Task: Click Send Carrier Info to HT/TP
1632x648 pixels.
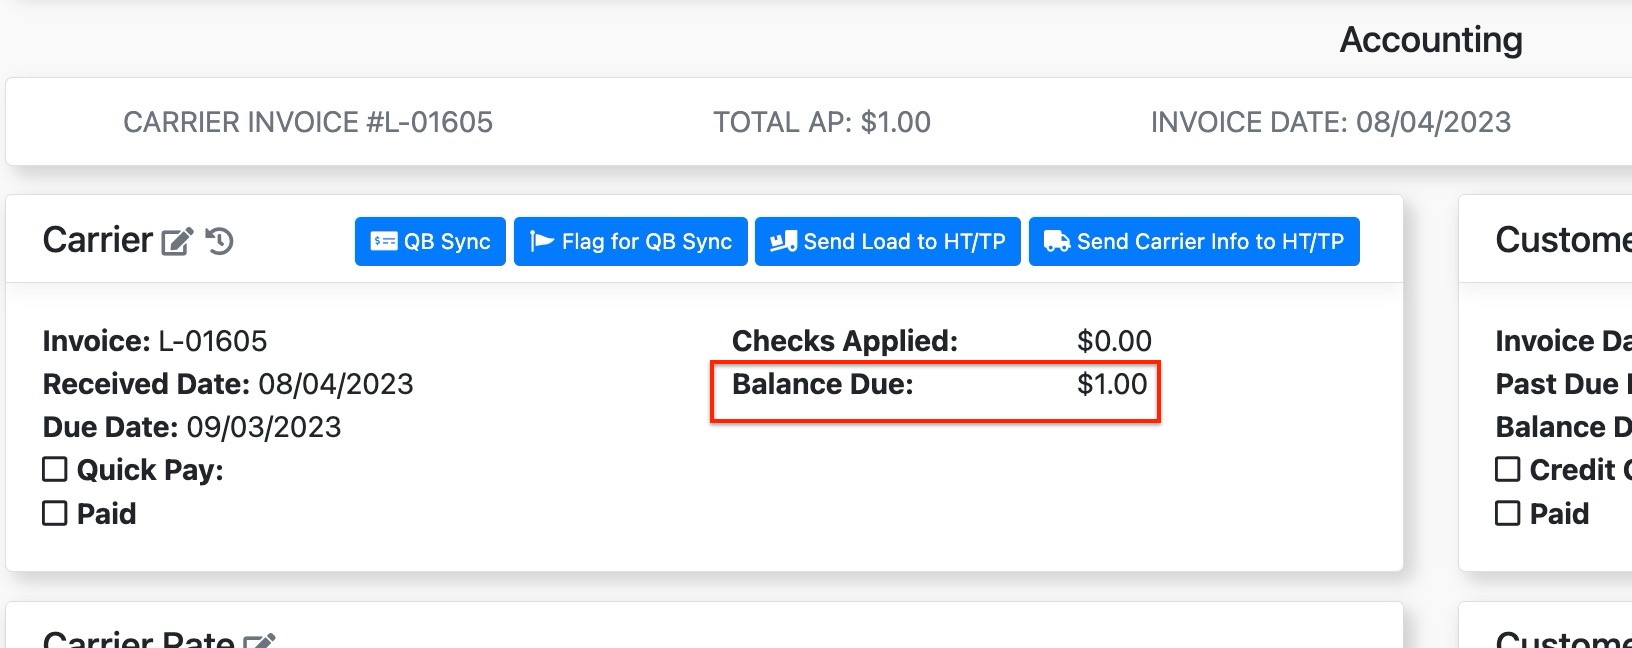Action: pyautogui.click(x=1194, y=241)
